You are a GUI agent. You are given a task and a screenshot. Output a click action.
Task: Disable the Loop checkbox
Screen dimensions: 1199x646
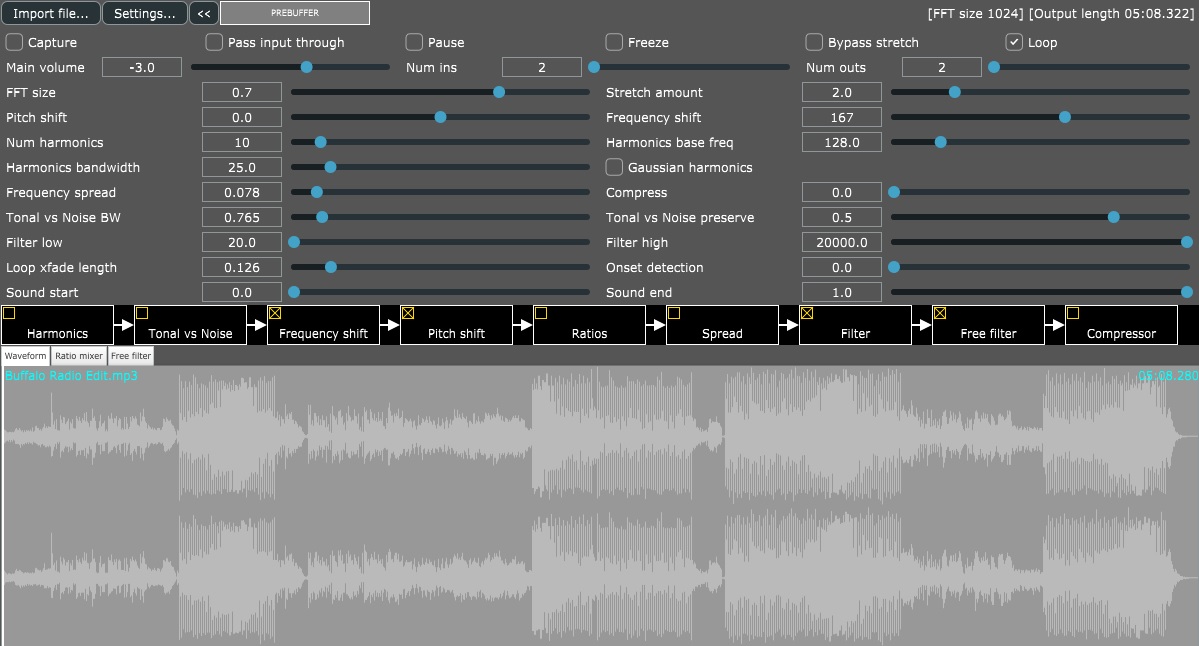(1013, 42)
